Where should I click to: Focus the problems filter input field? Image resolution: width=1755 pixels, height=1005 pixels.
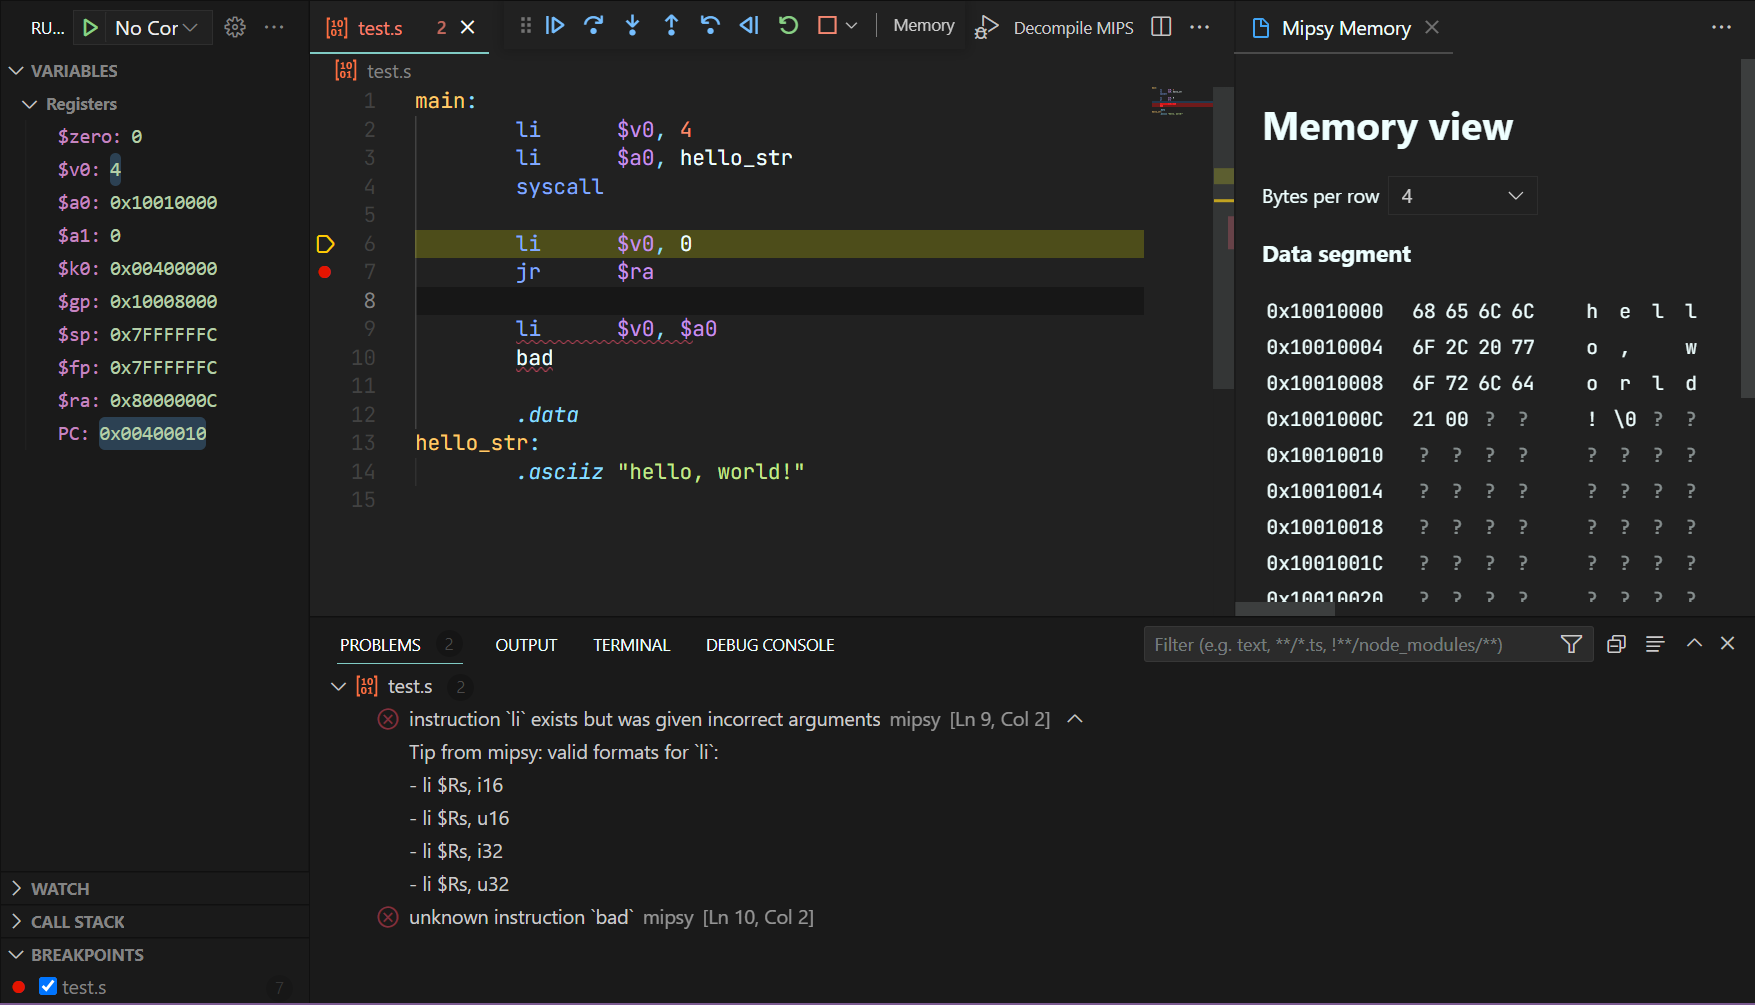pyautogui.click(x=1350, y=645)
